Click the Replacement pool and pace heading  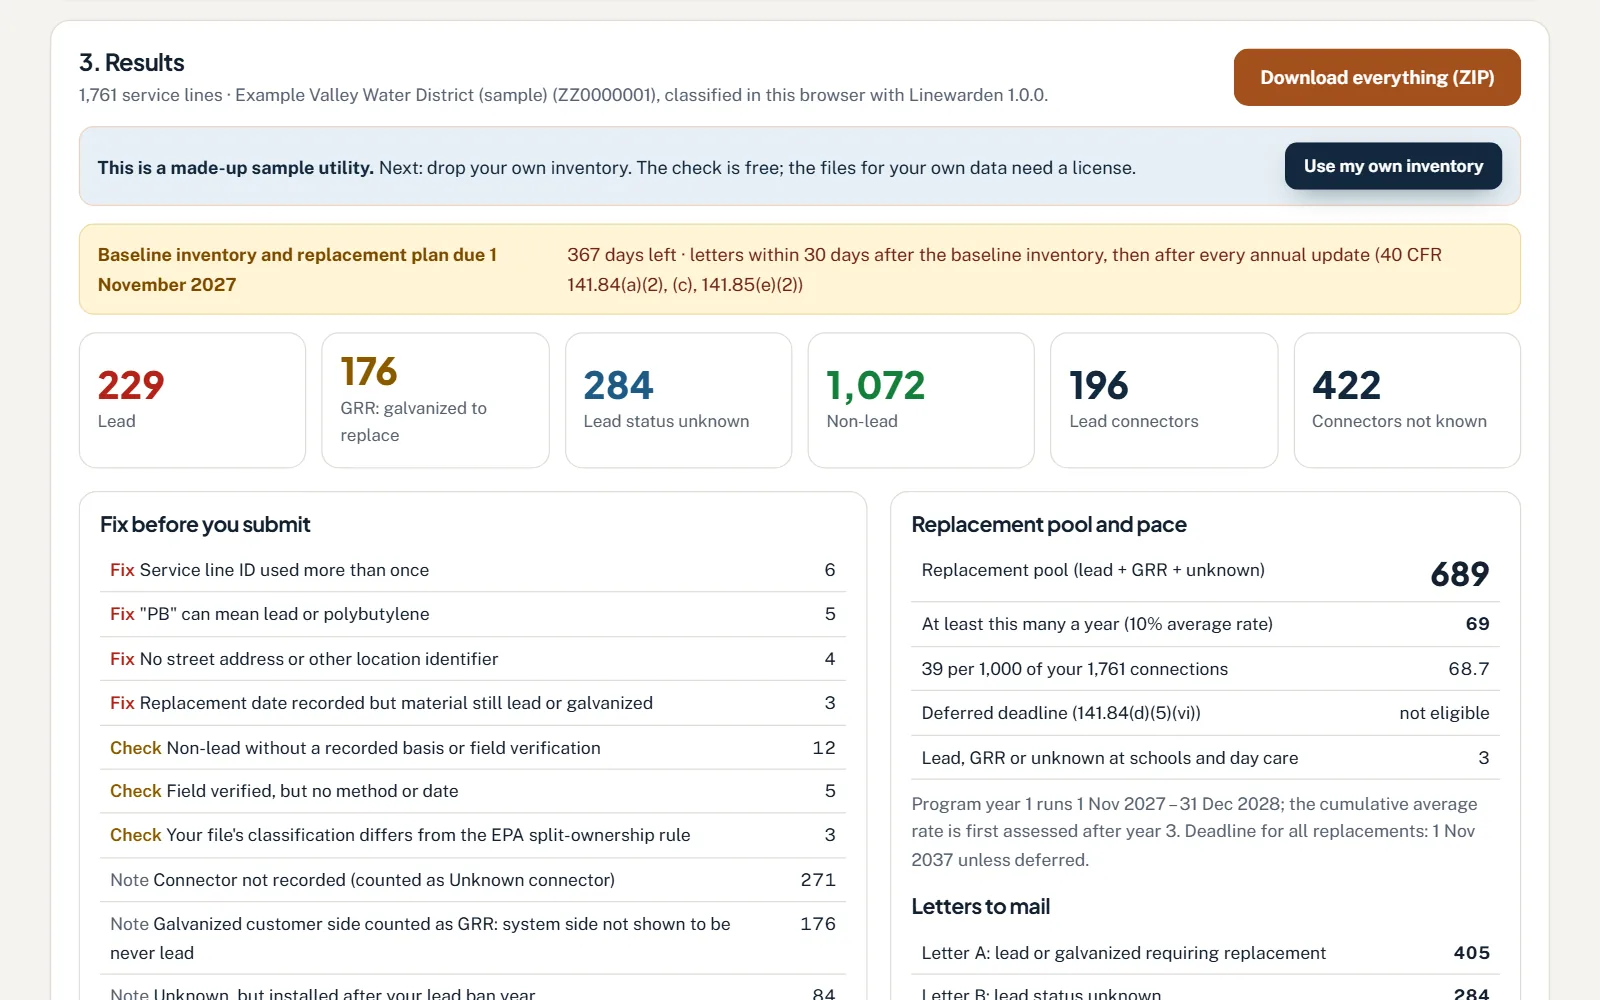coord(1049,525)
